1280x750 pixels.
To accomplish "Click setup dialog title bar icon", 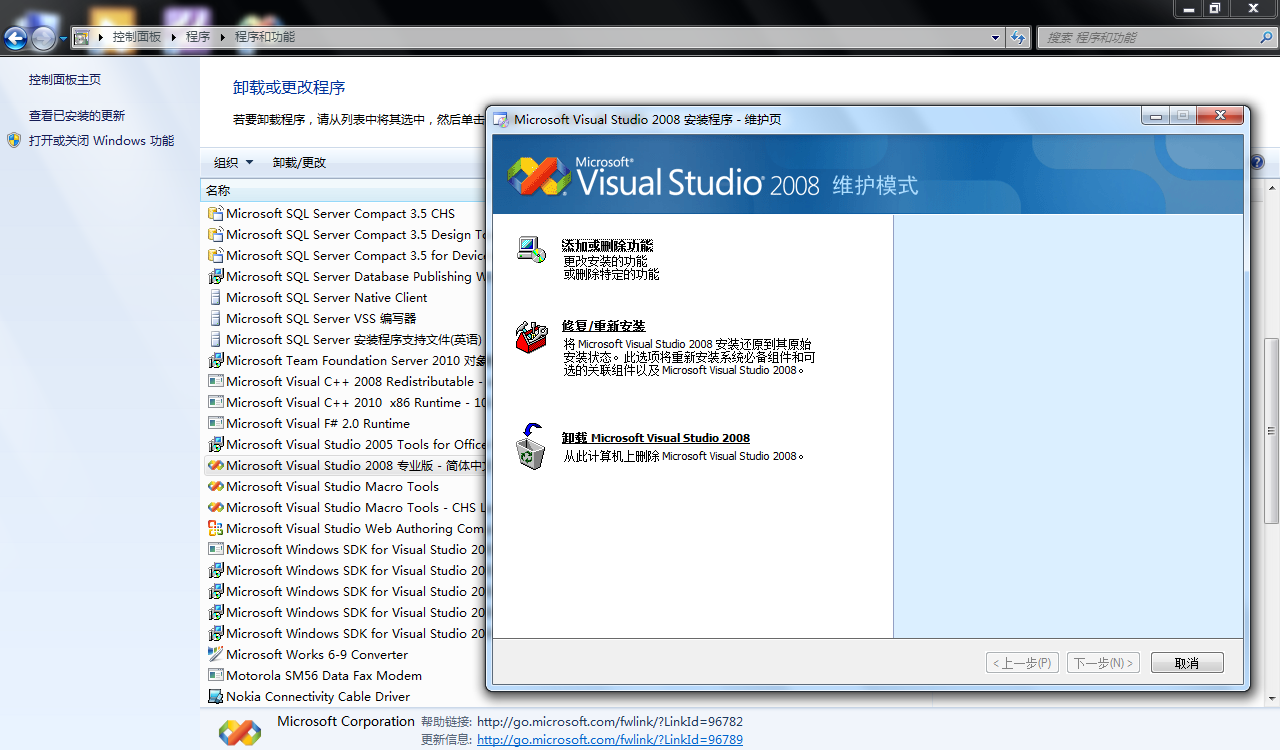I will [x=501, y=119].
